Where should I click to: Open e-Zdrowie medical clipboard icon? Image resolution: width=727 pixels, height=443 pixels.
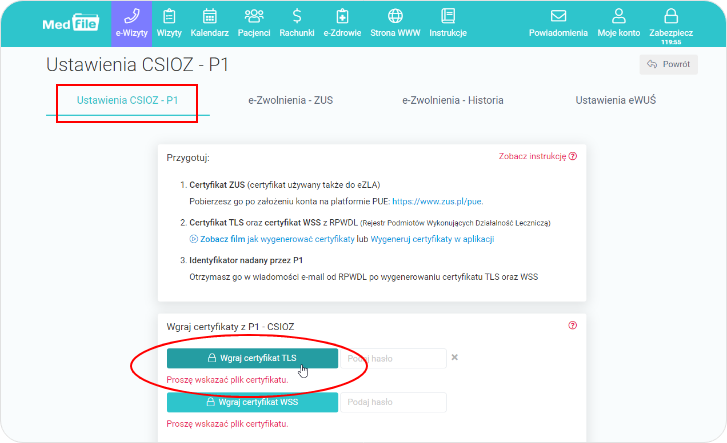[342, 17]
